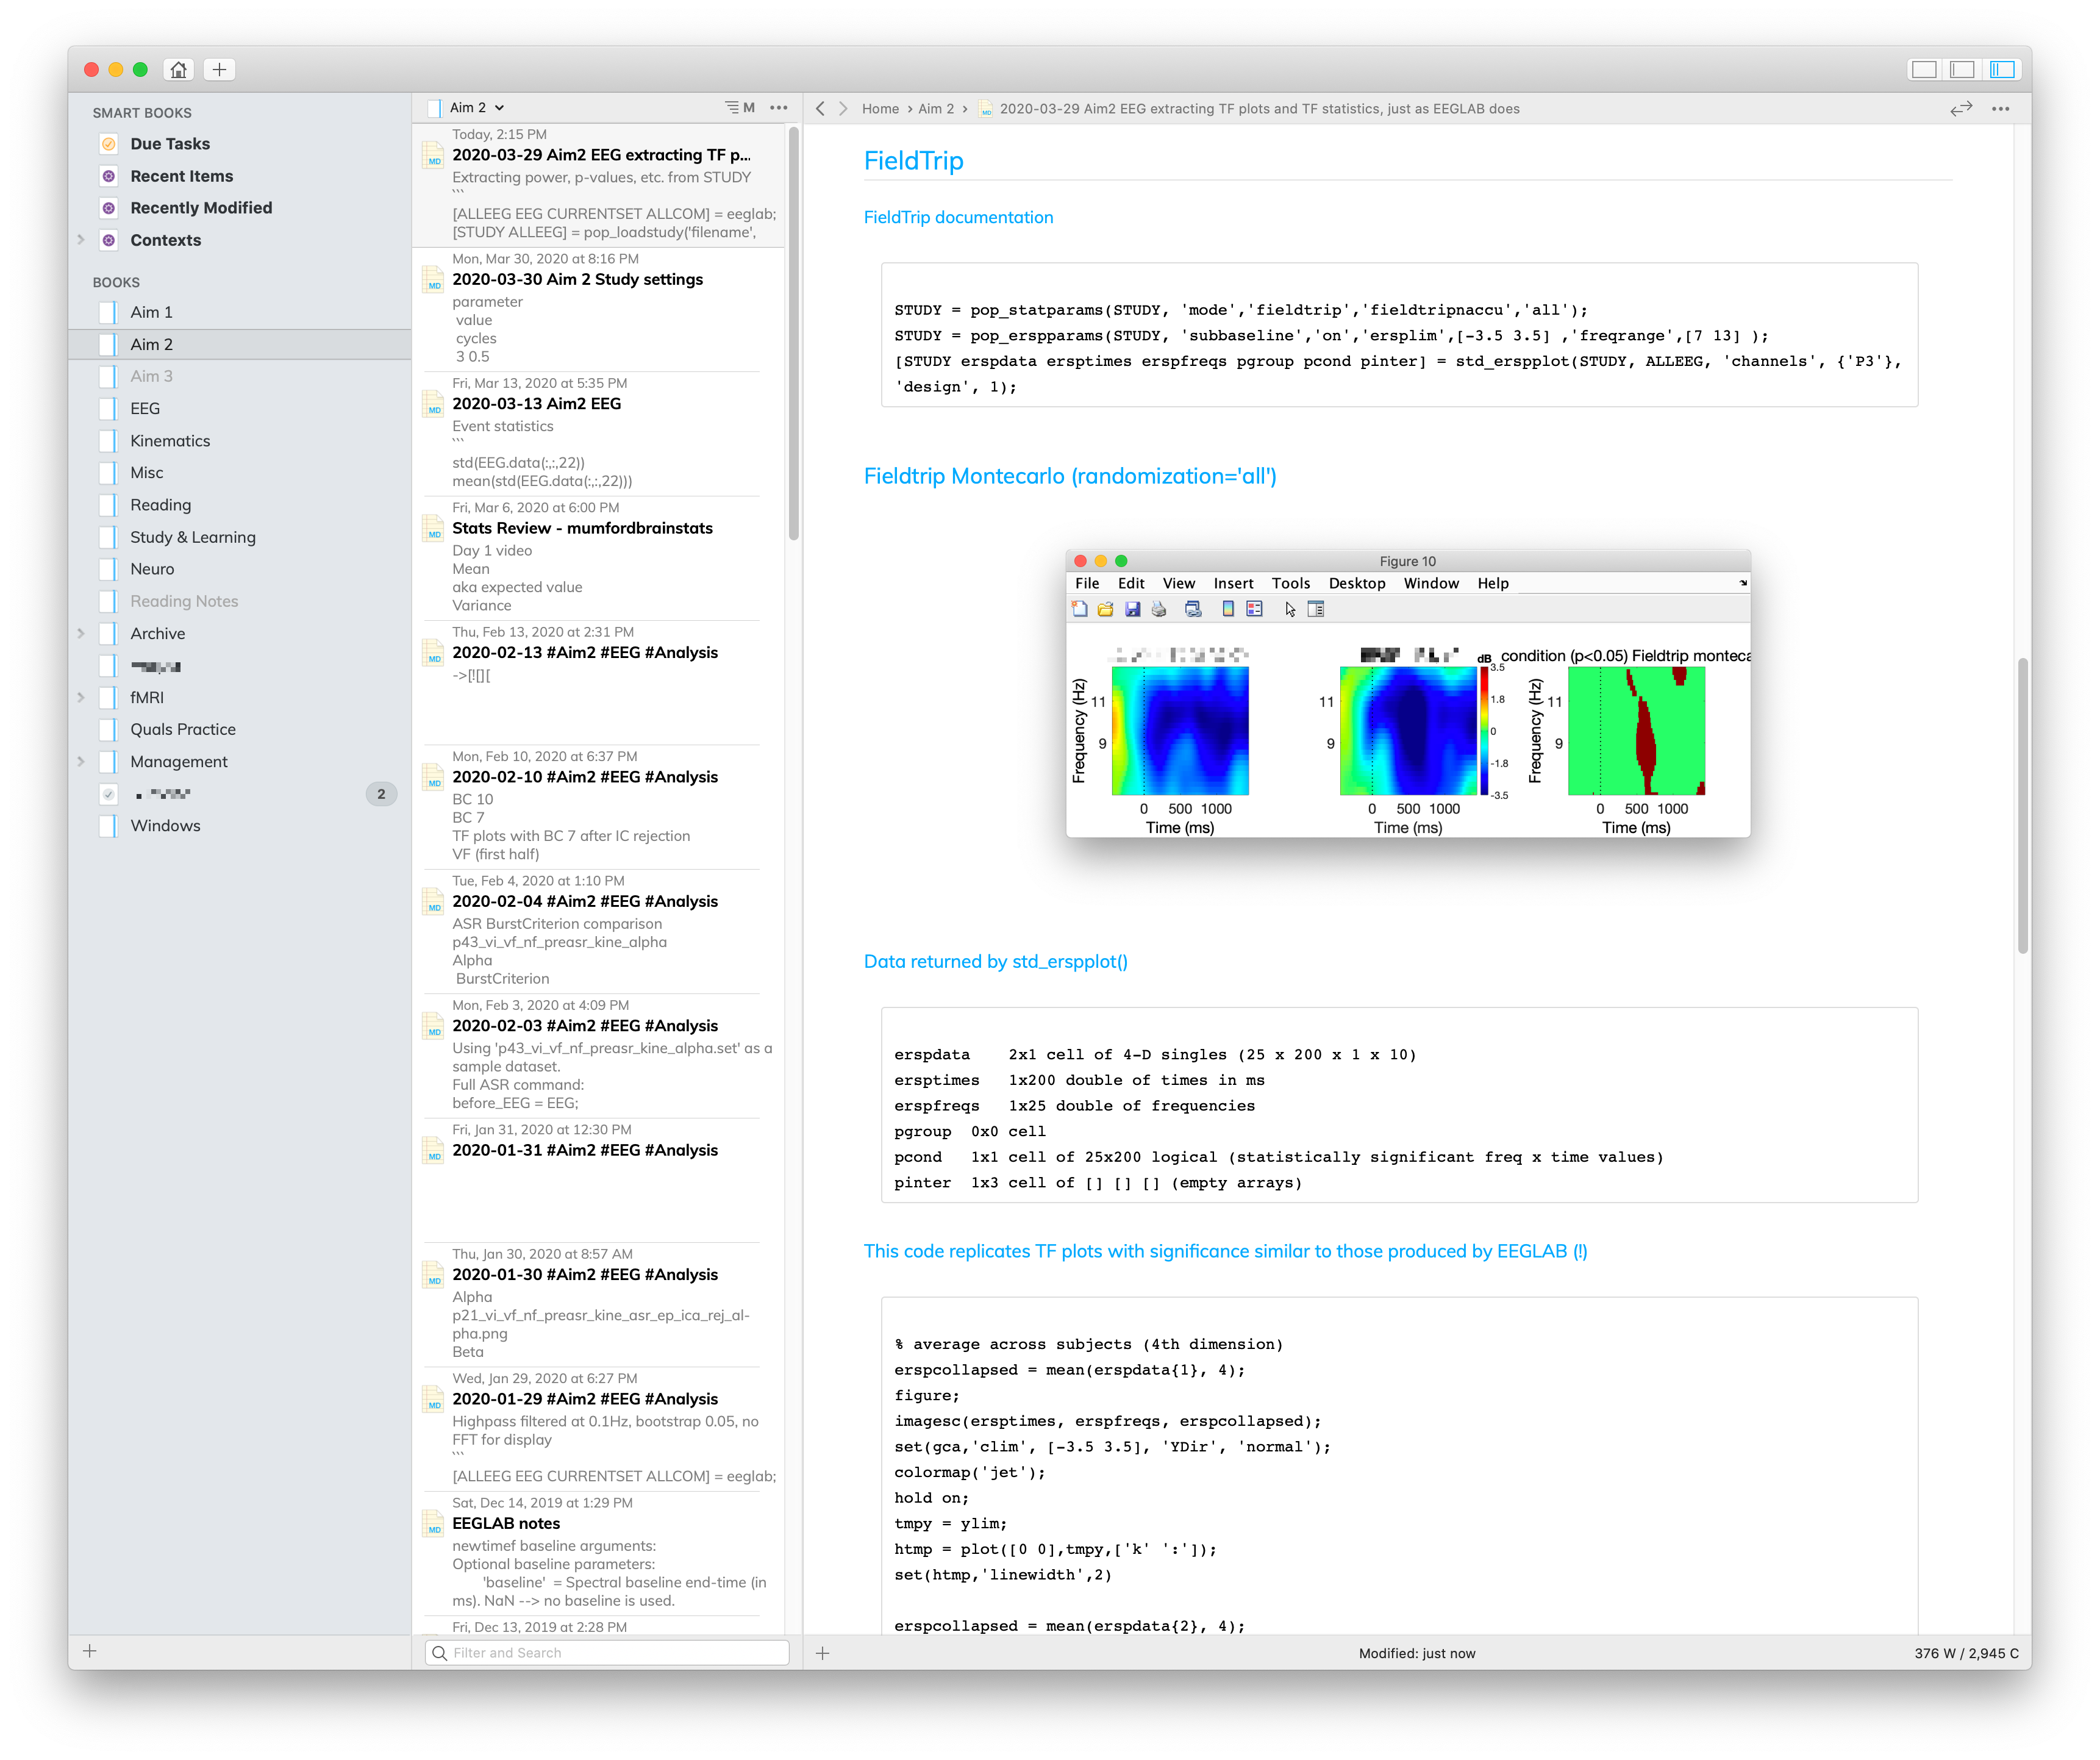Open the Reading Notes book
Image resolution: width=2100 pixels, height=1760 pixels.
point(184,601)
